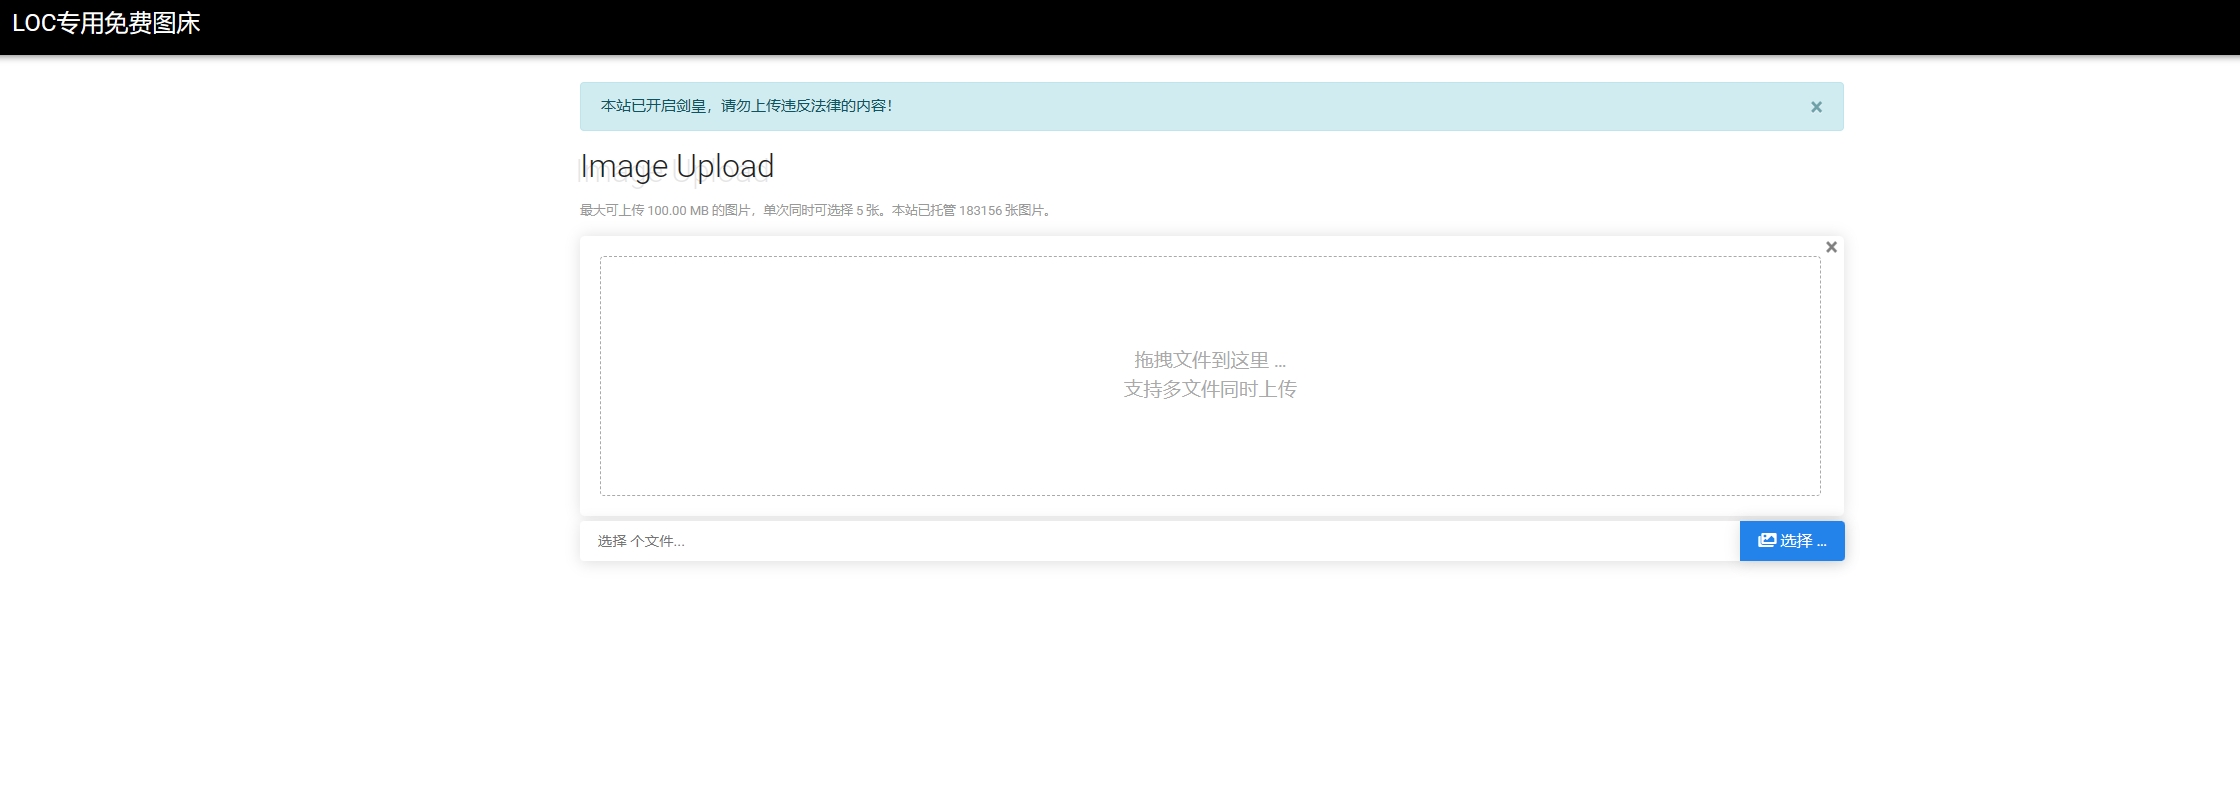This screenshot has height=805, width=2240.
Task: Close the file drop zone preview panel
Action: (x=1831, y=247)
